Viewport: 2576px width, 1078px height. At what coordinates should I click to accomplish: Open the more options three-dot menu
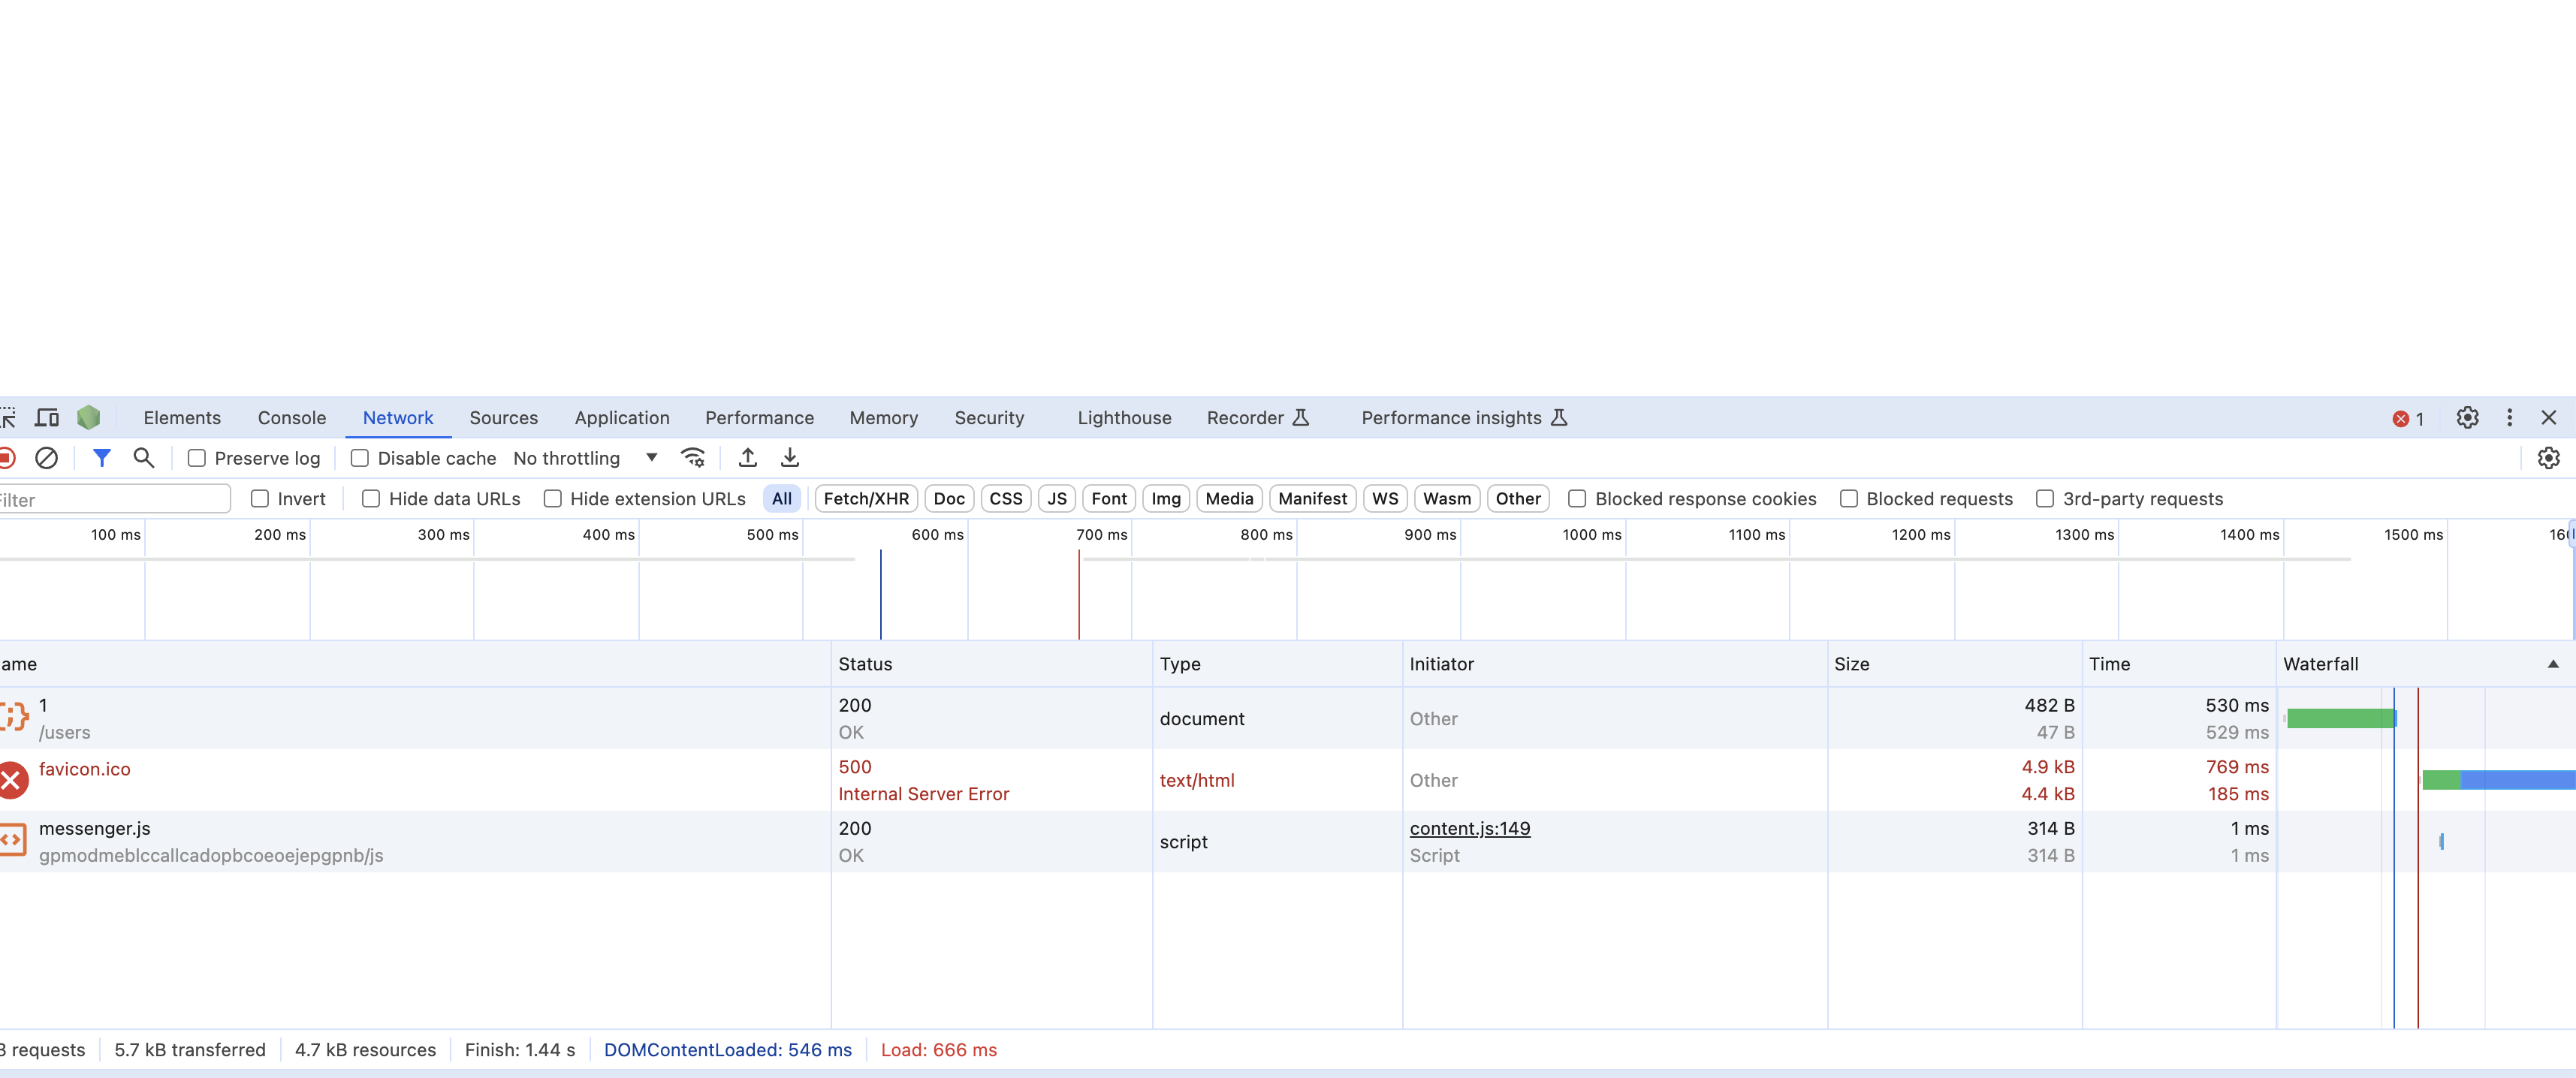coord(2510,417)
